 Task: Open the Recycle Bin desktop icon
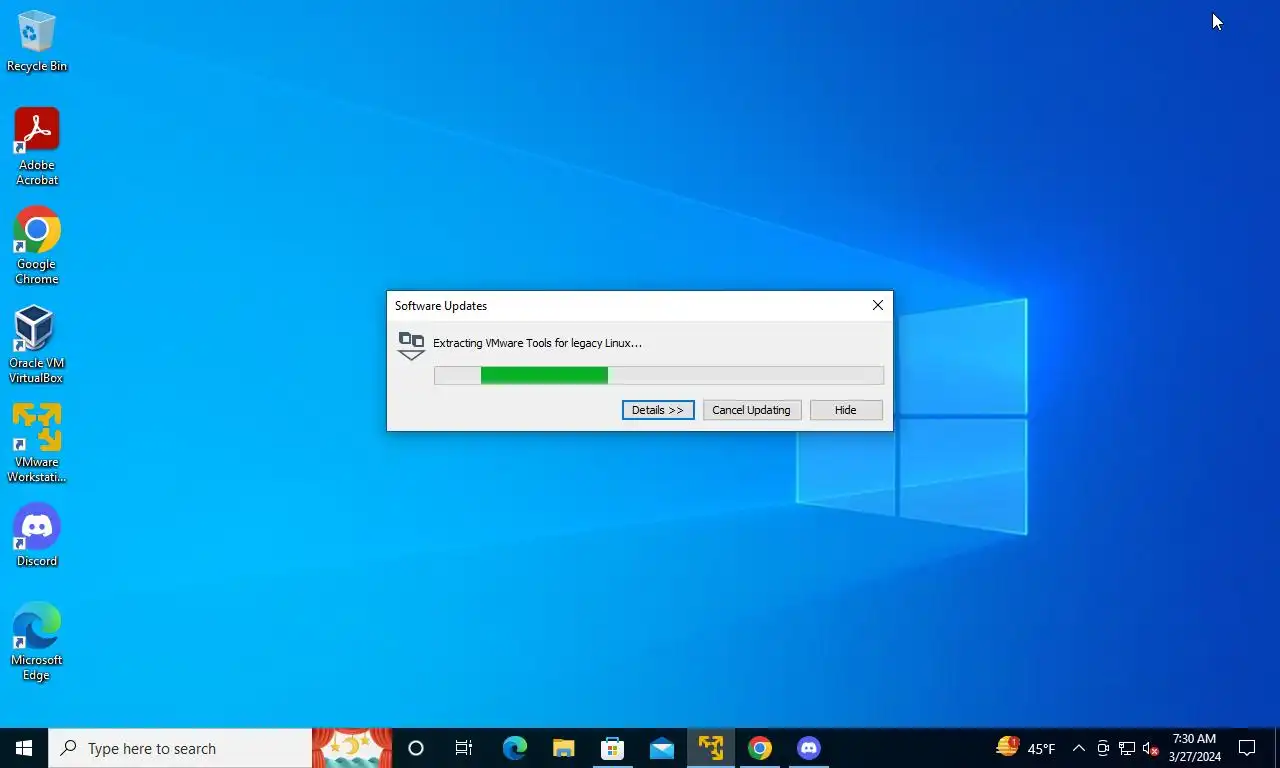point(37,42)
